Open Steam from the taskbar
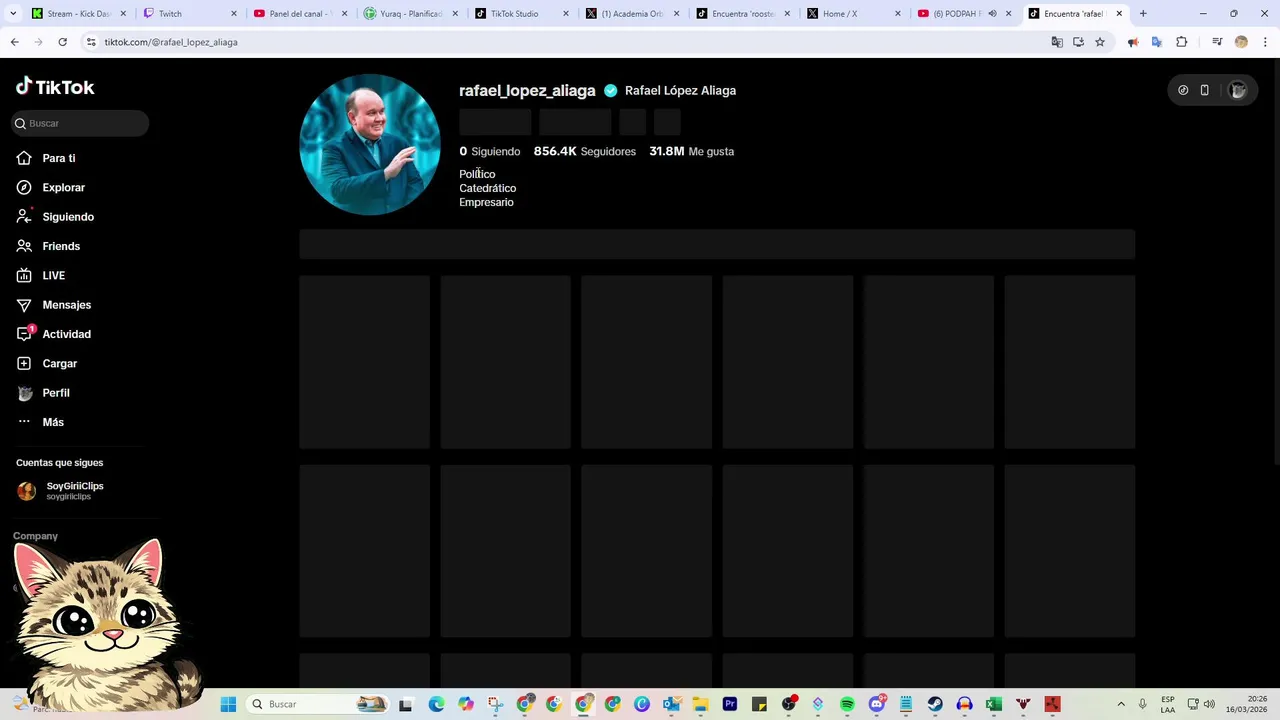1280x720 pixels. 935,704
